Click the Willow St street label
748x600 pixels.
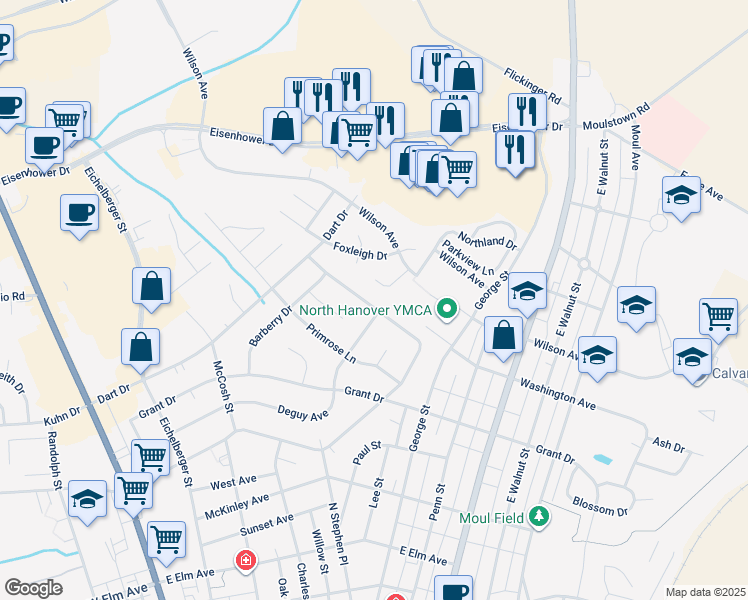click(320, 551)
